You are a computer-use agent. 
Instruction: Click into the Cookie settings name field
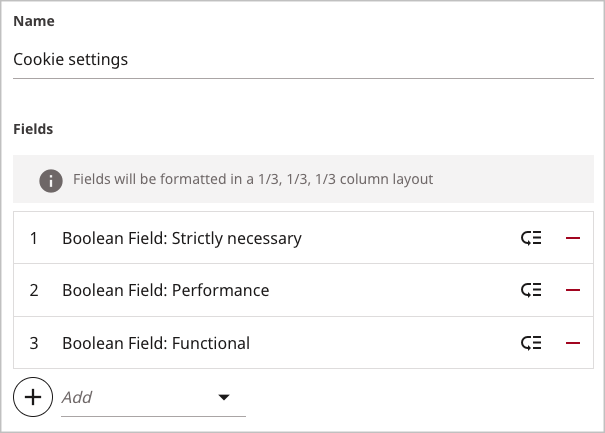pyautogui.click(x=303, y=60)
